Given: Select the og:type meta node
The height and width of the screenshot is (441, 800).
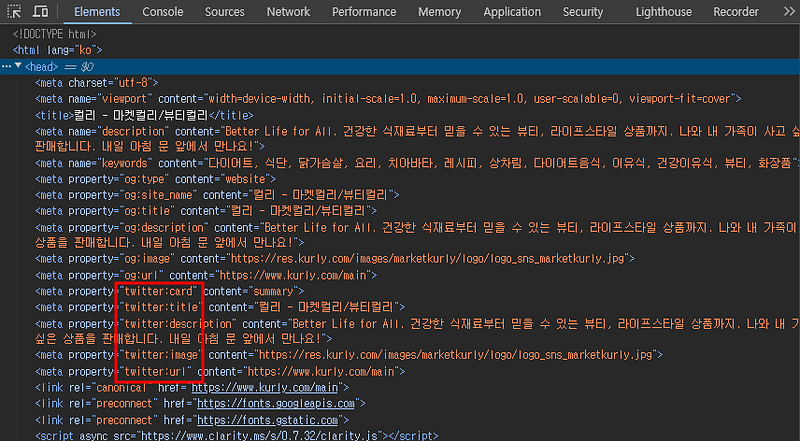Looking at the screenshot, I should click(x=156, y=179).
